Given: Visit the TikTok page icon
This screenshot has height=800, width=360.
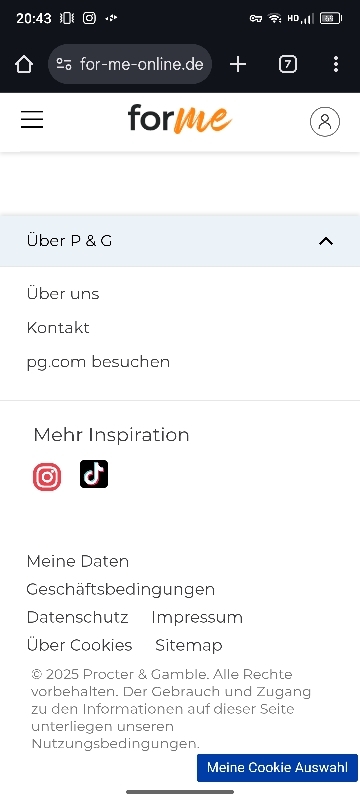Looking at the screenshot, I should 94,474.
